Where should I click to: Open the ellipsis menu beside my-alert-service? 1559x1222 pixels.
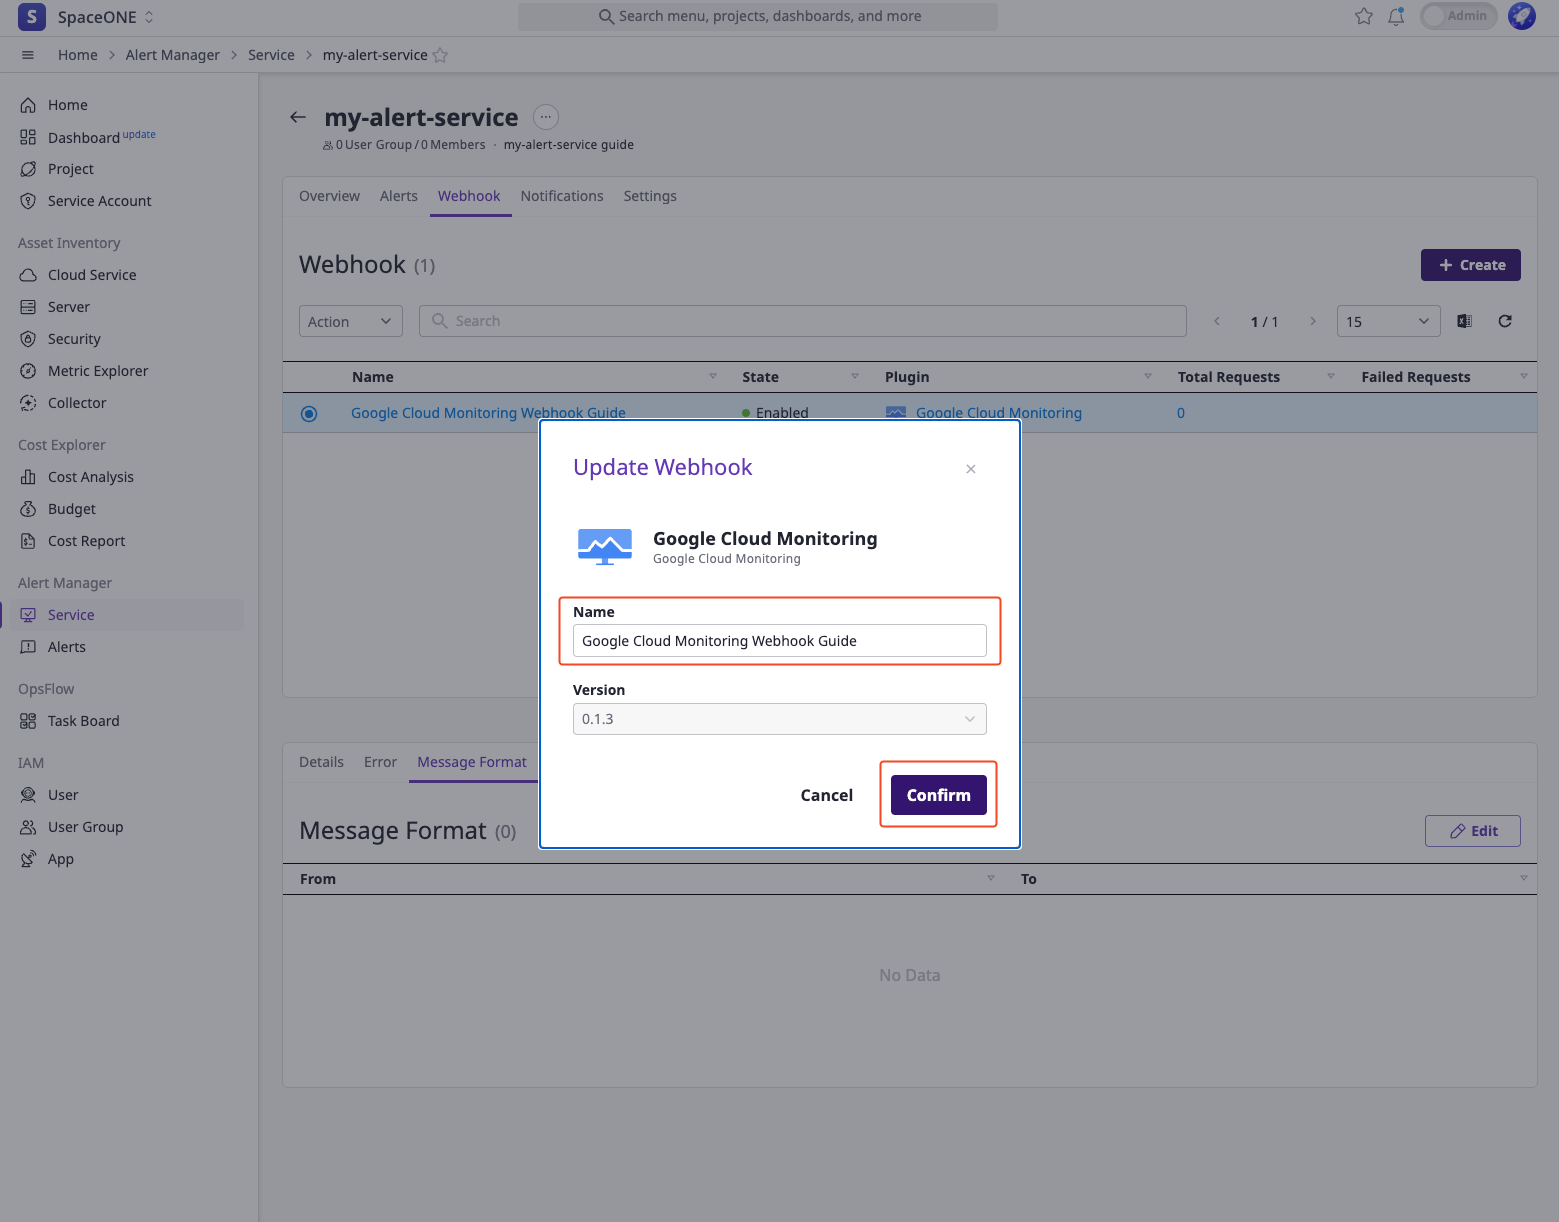coord(546,117)
